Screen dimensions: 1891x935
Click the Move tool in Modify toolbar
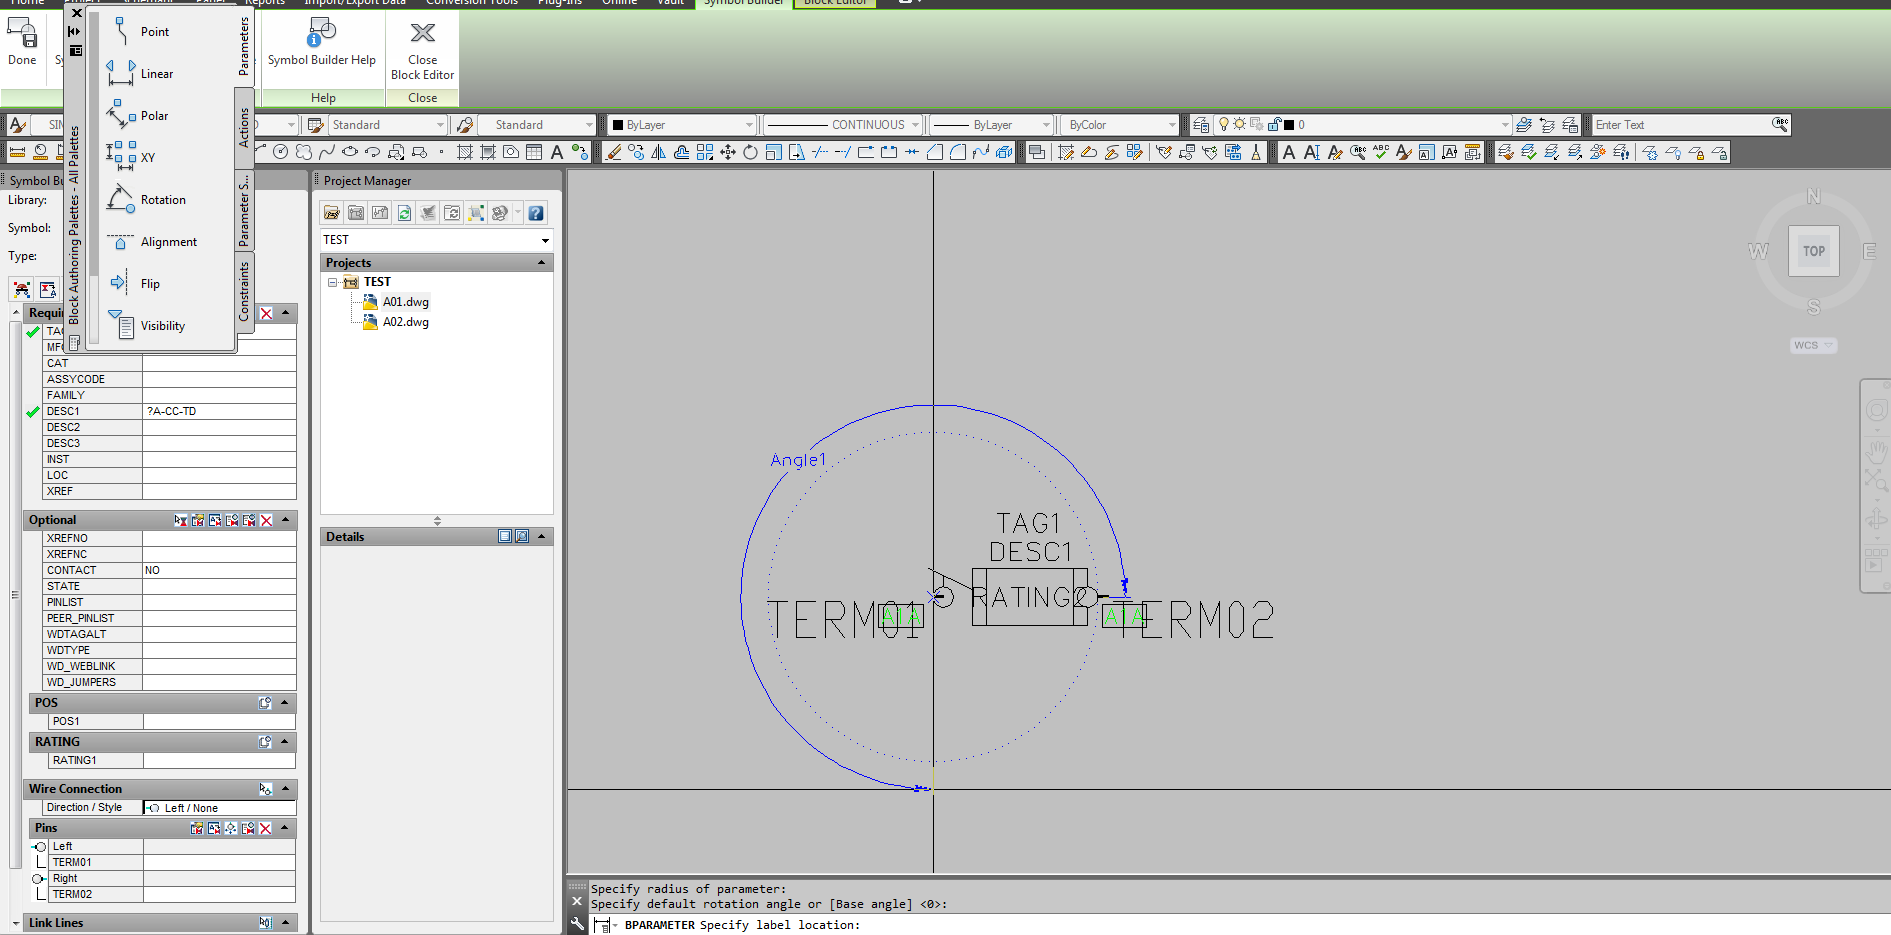click(x=727, y=152)
